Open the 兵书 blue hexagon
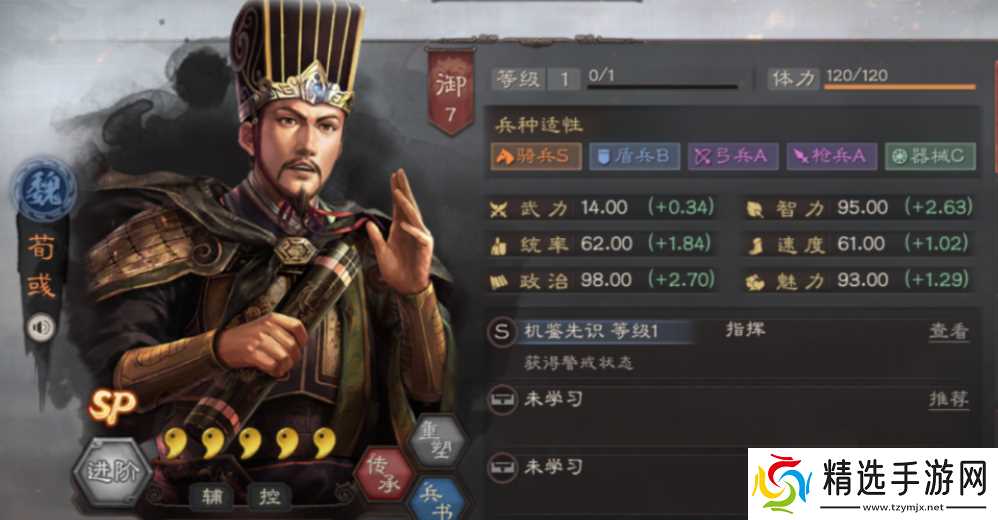This screenshot has width=998, height=520. (439, 500)
